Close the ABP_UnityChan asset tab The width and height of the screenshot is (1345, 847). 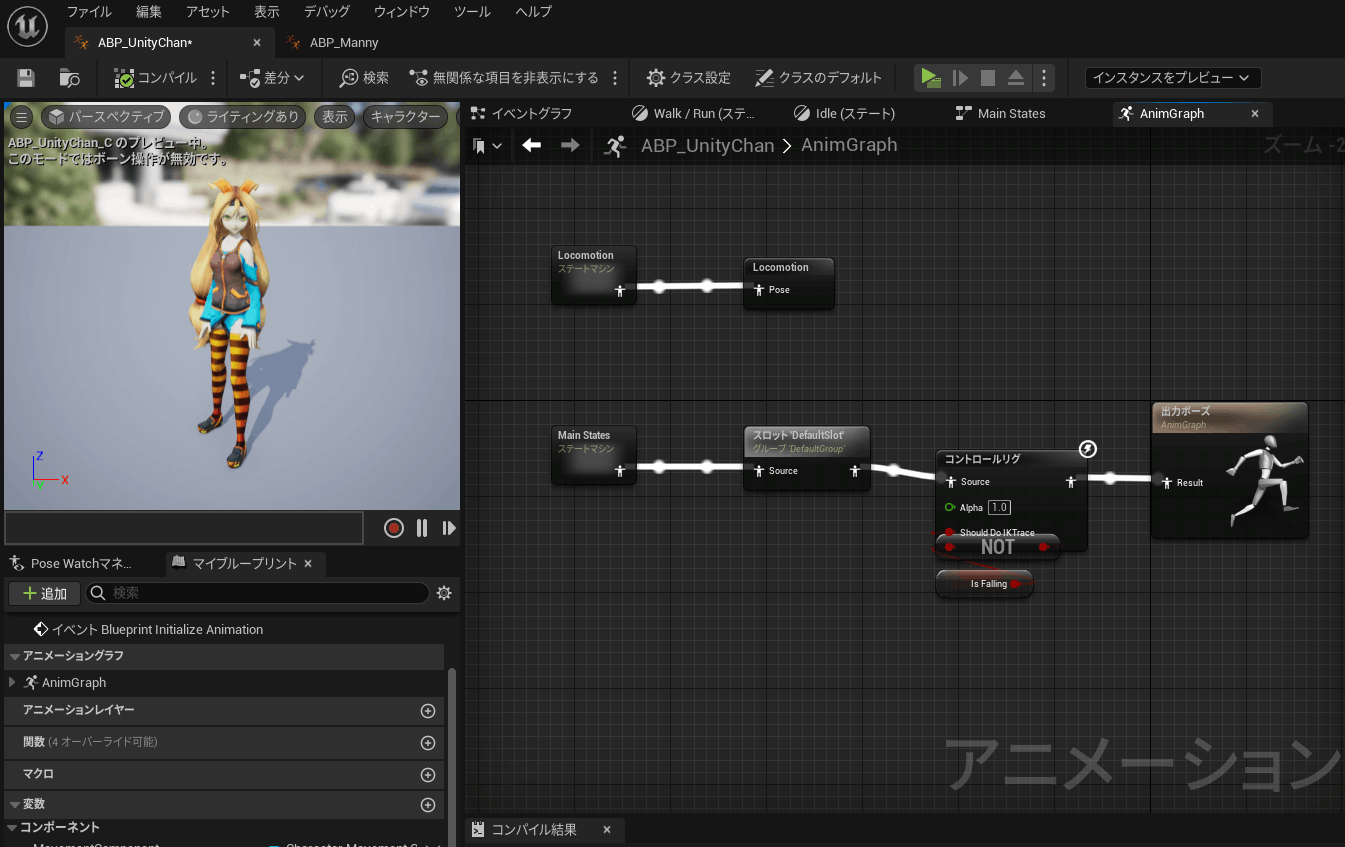pos(257,43)
